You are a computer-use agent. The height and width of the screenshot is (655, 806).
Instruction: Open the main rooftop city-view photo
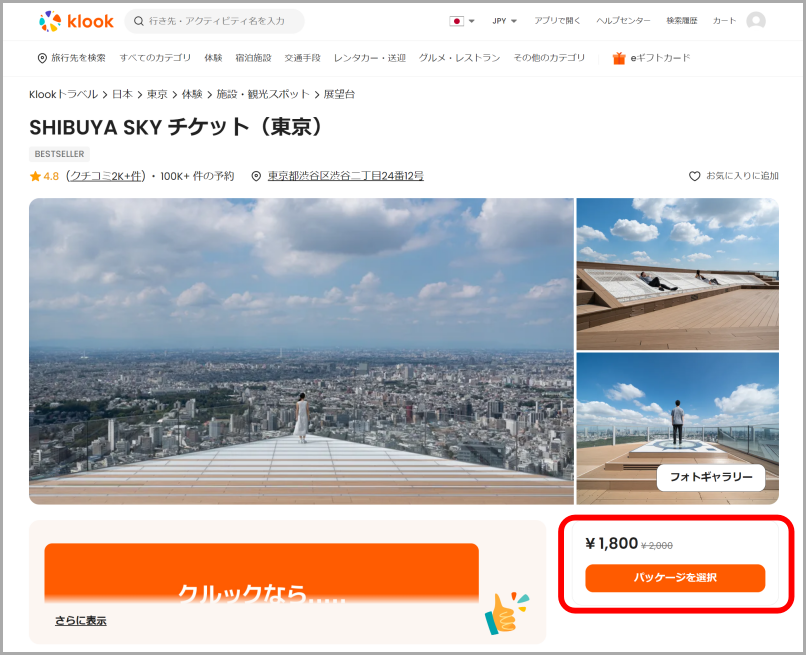click(x=301, y=351)
